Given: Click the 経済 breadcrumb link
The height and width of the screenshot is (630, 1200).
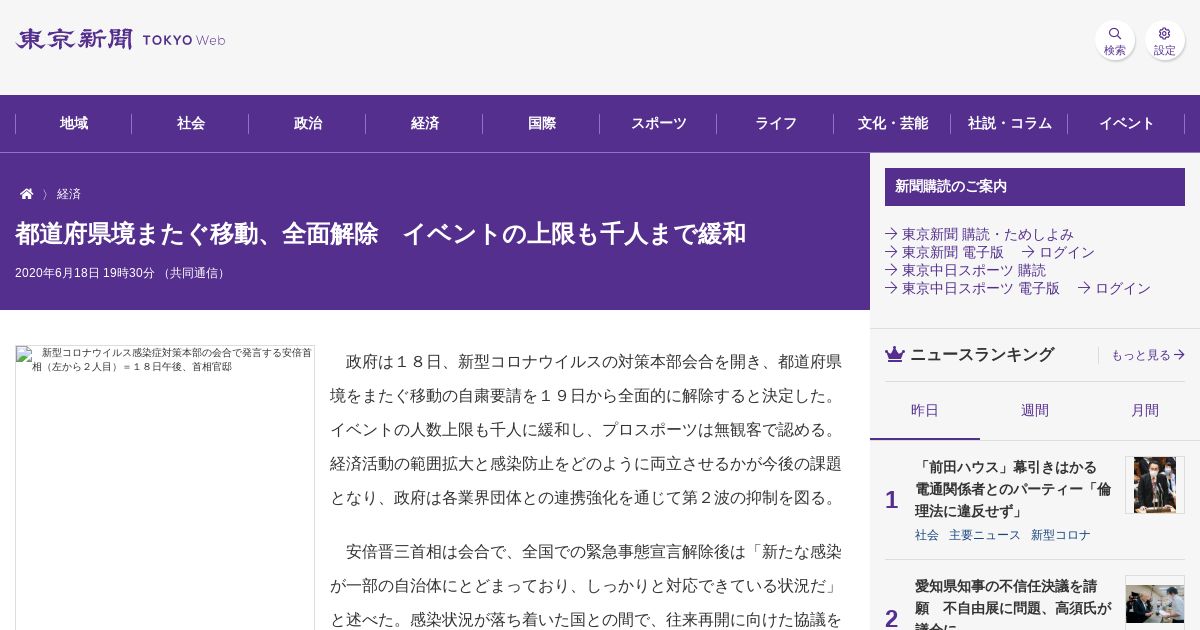Looking at the screenshot, I should coord(69,194).
